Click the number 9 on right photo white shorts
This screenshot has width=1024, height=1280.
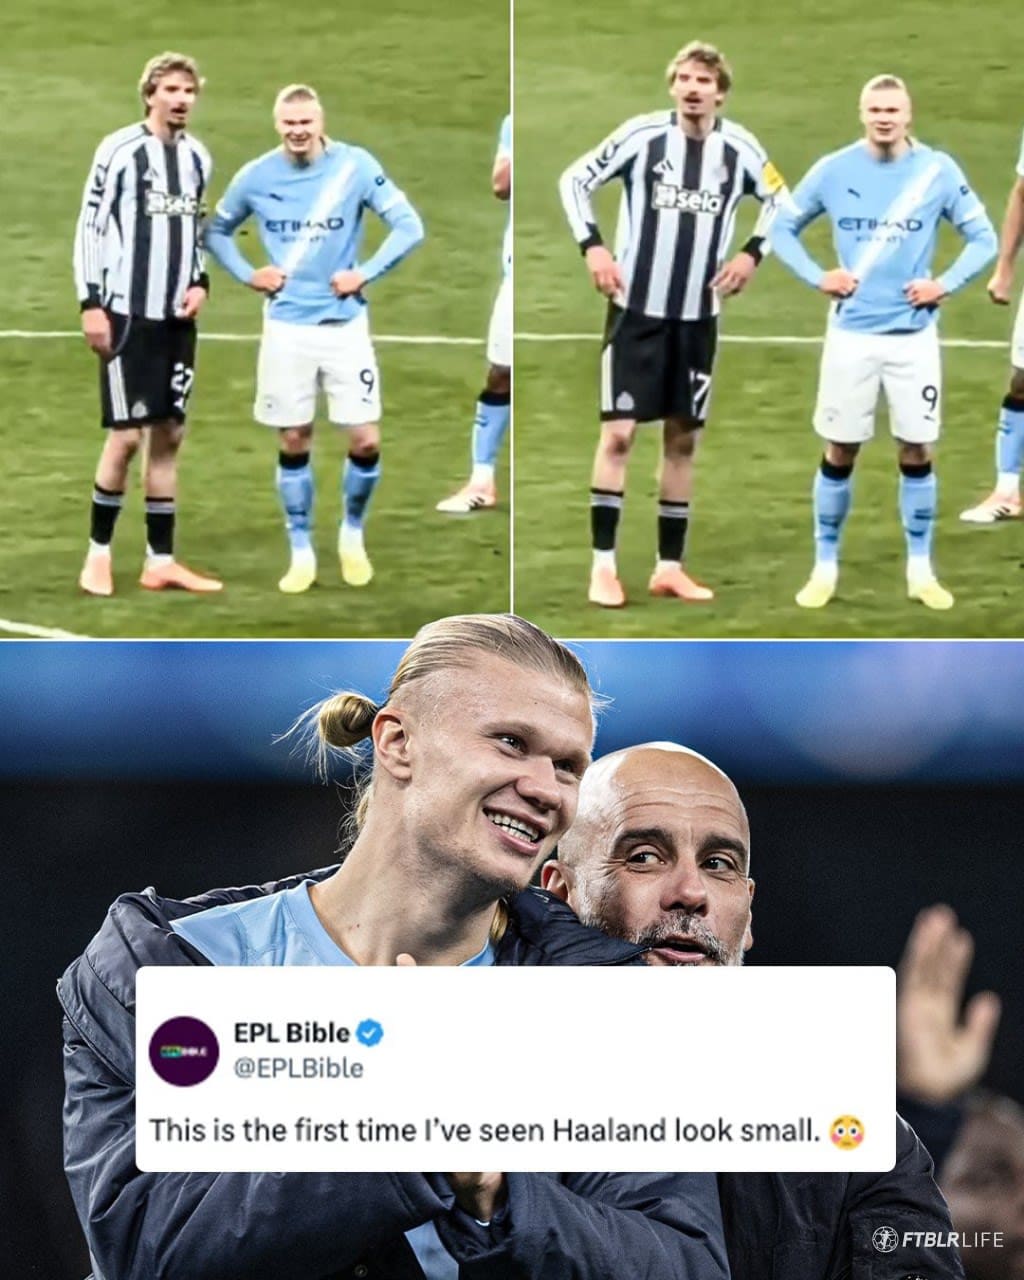(929, 399)
